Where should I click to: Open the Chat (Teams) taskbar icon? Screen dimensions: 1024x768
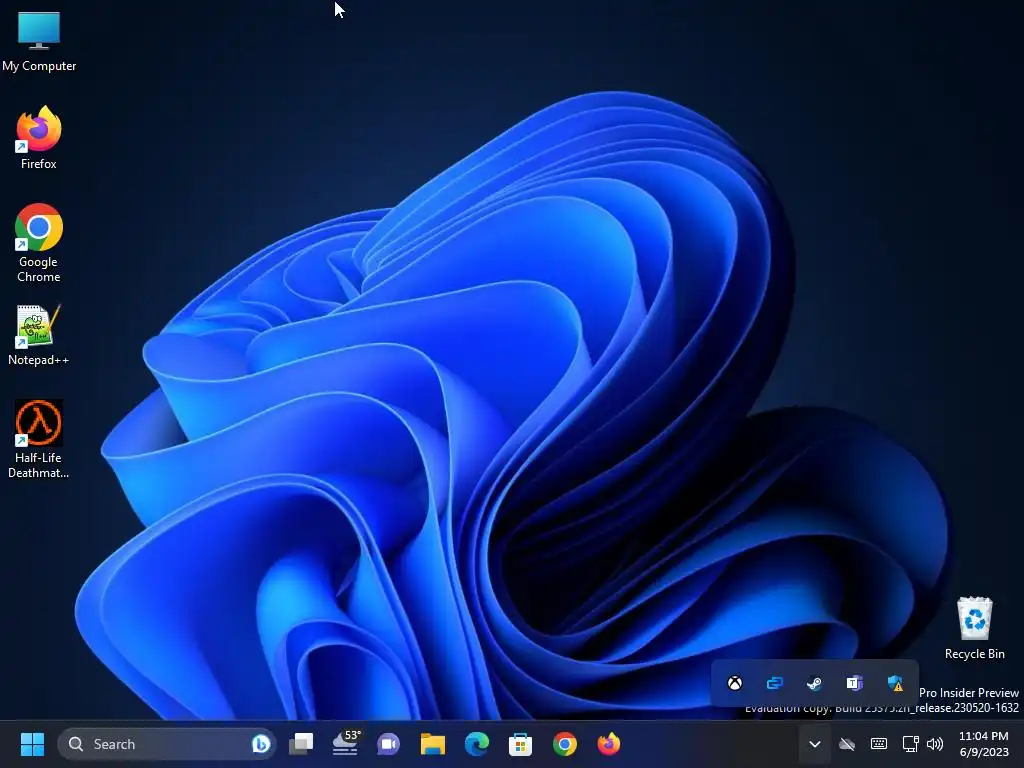pos(389,744)
